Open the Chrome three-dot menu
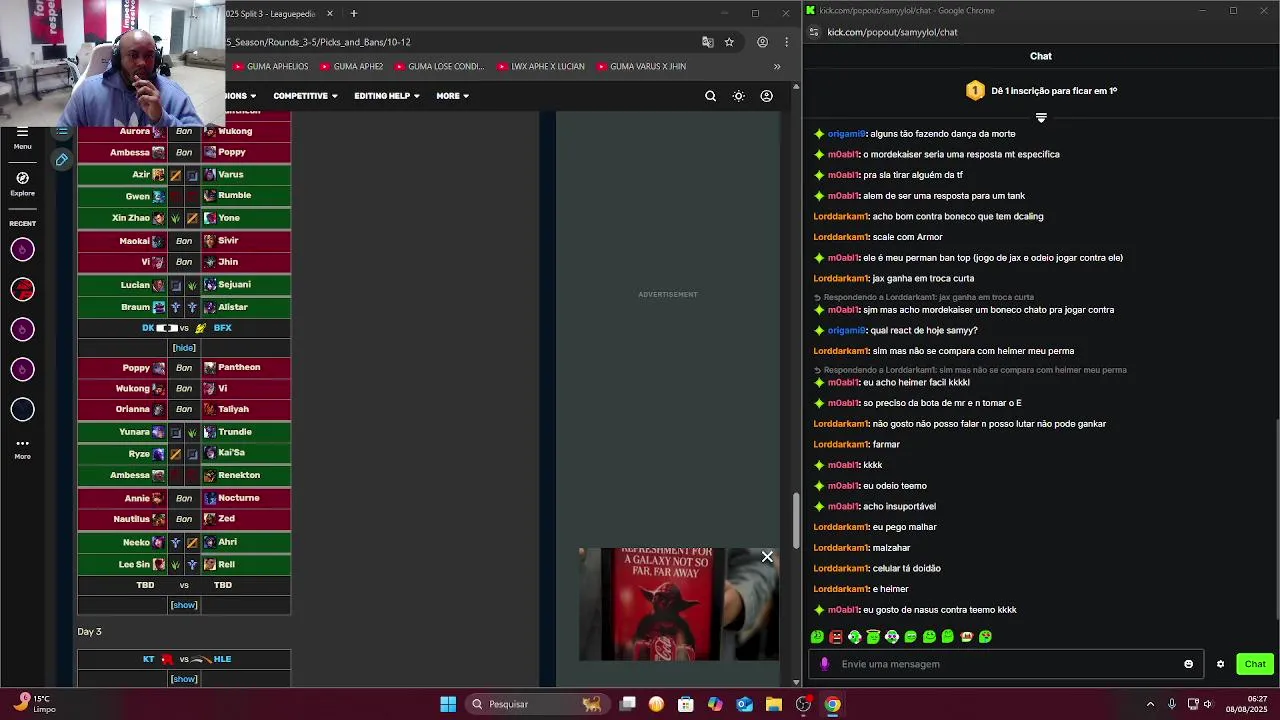This screenshot has height=720, width=1280. pyautogui.click(x=787, y=42)
